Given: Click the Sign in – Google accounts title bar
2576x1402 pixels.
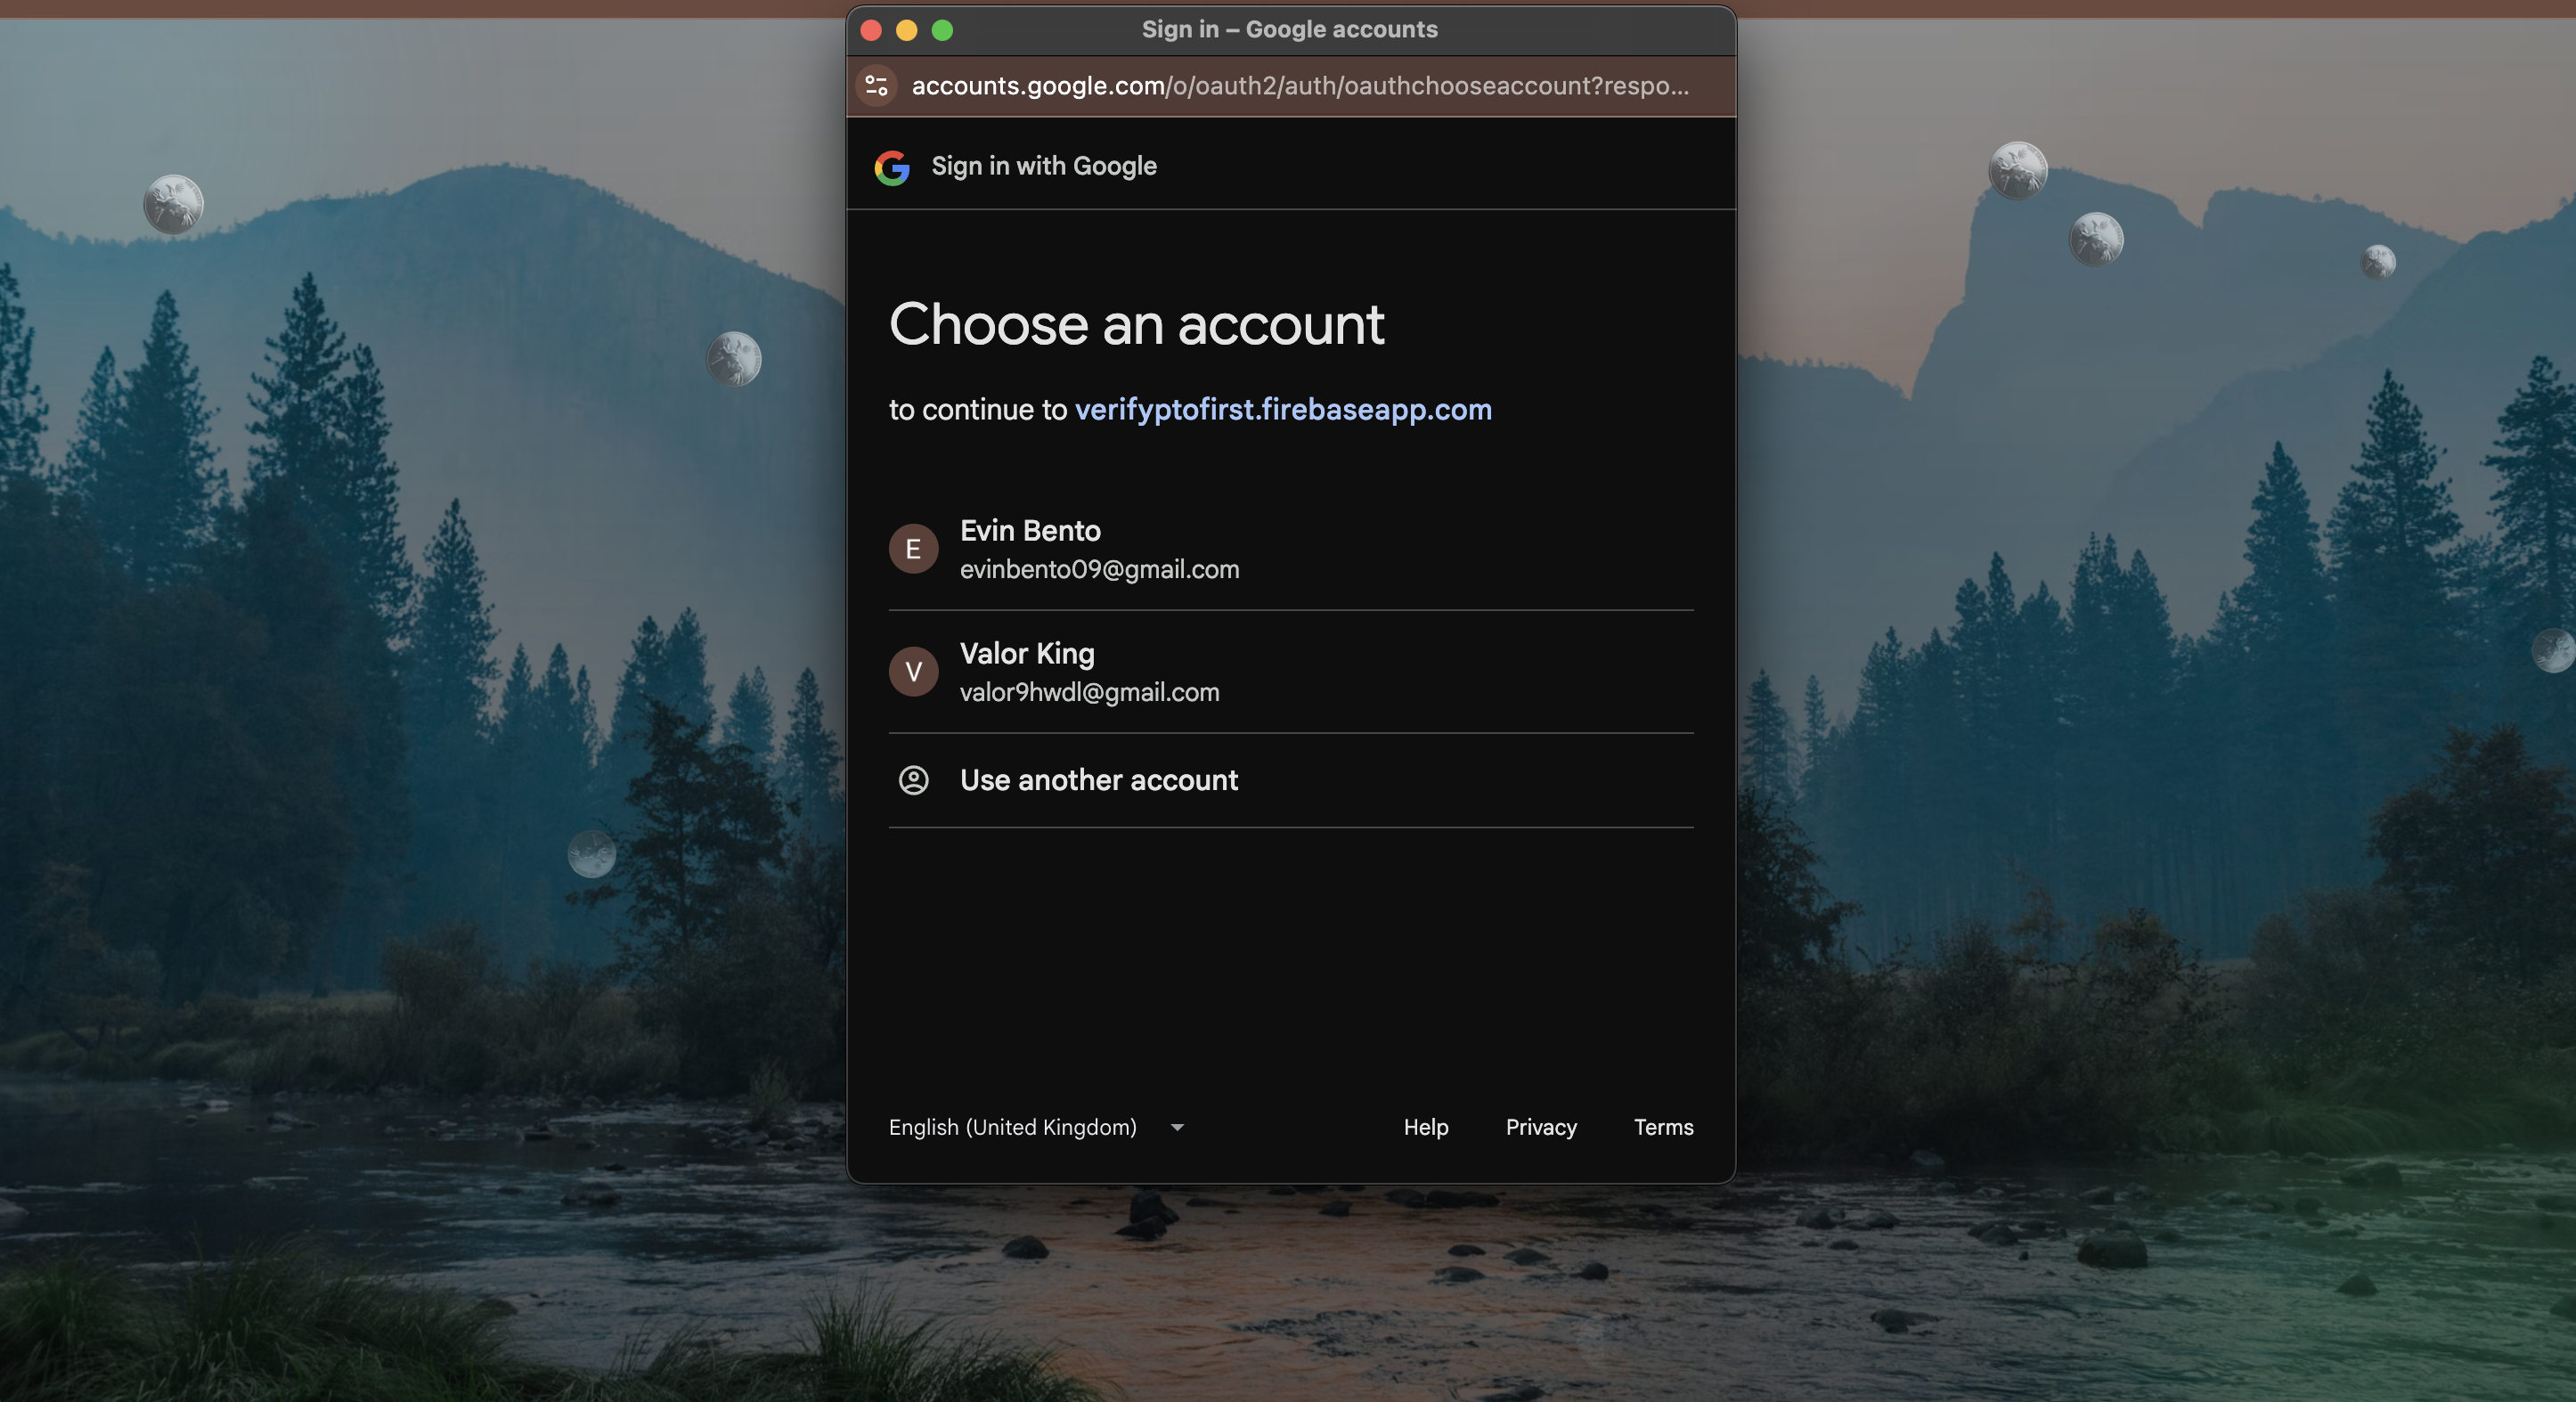Looking at the screenshot, I should point(1289,30).
